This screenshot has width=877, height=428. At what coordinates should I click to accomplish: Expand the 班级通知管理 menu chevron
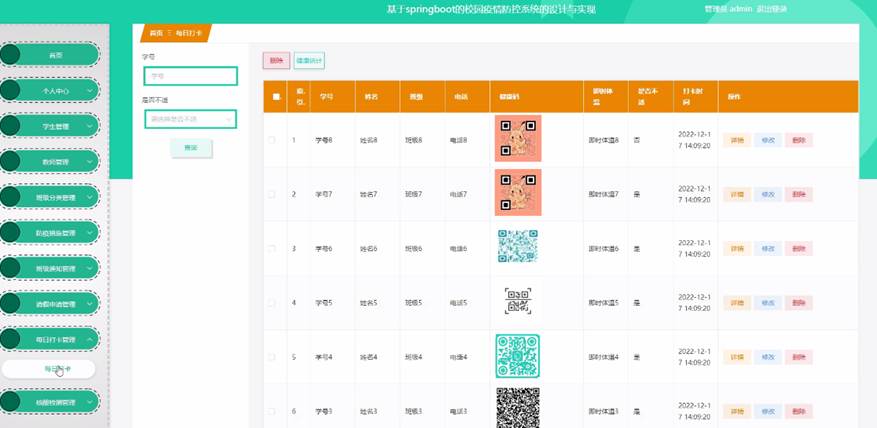(x=90, y=268)
